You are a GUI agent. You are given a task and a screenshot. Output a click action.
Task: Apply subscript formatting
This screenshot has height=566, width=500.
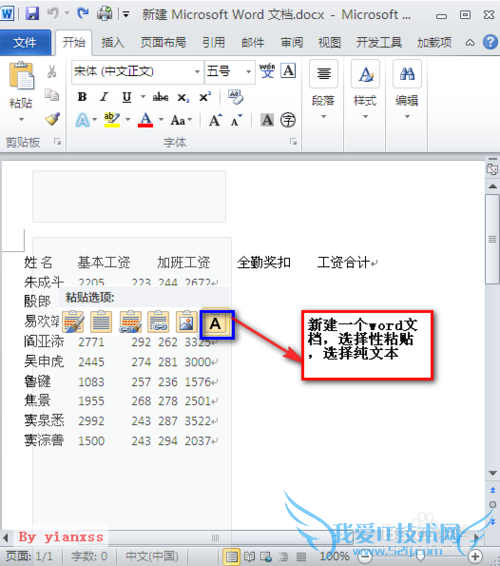[183, 97]
